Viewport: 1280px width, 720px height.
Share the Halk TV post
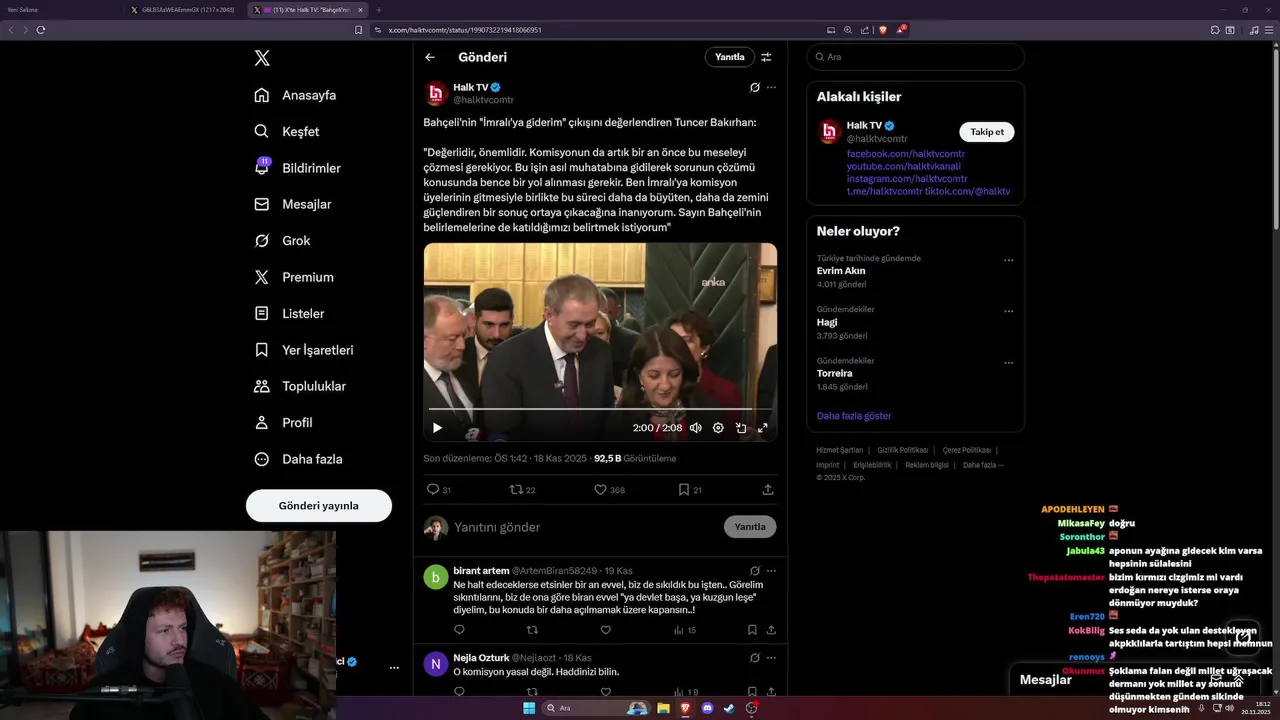tap(768, 490)
